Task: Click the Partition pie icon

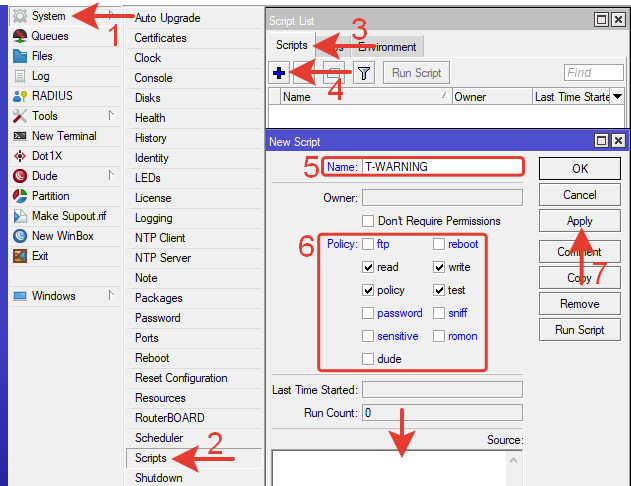Action: 20,196
